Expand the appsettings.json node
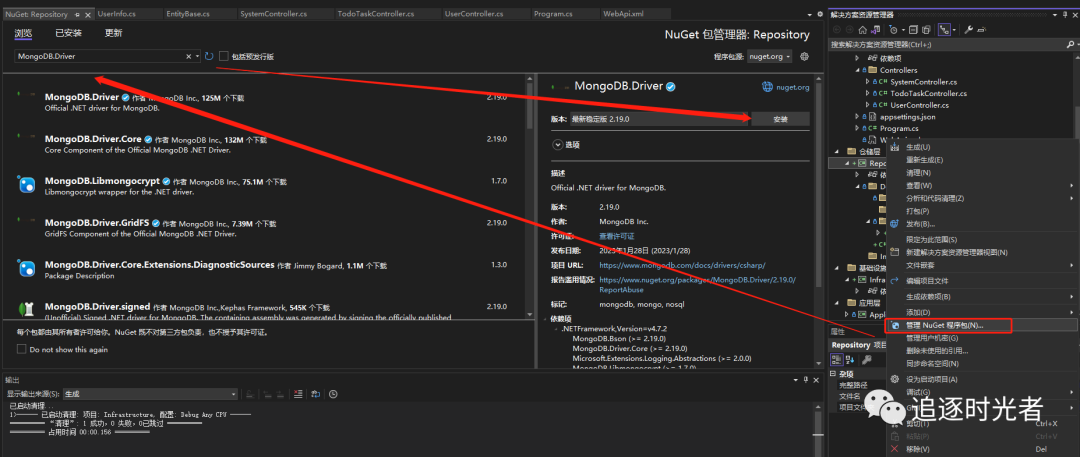 (x=858, y=117)
